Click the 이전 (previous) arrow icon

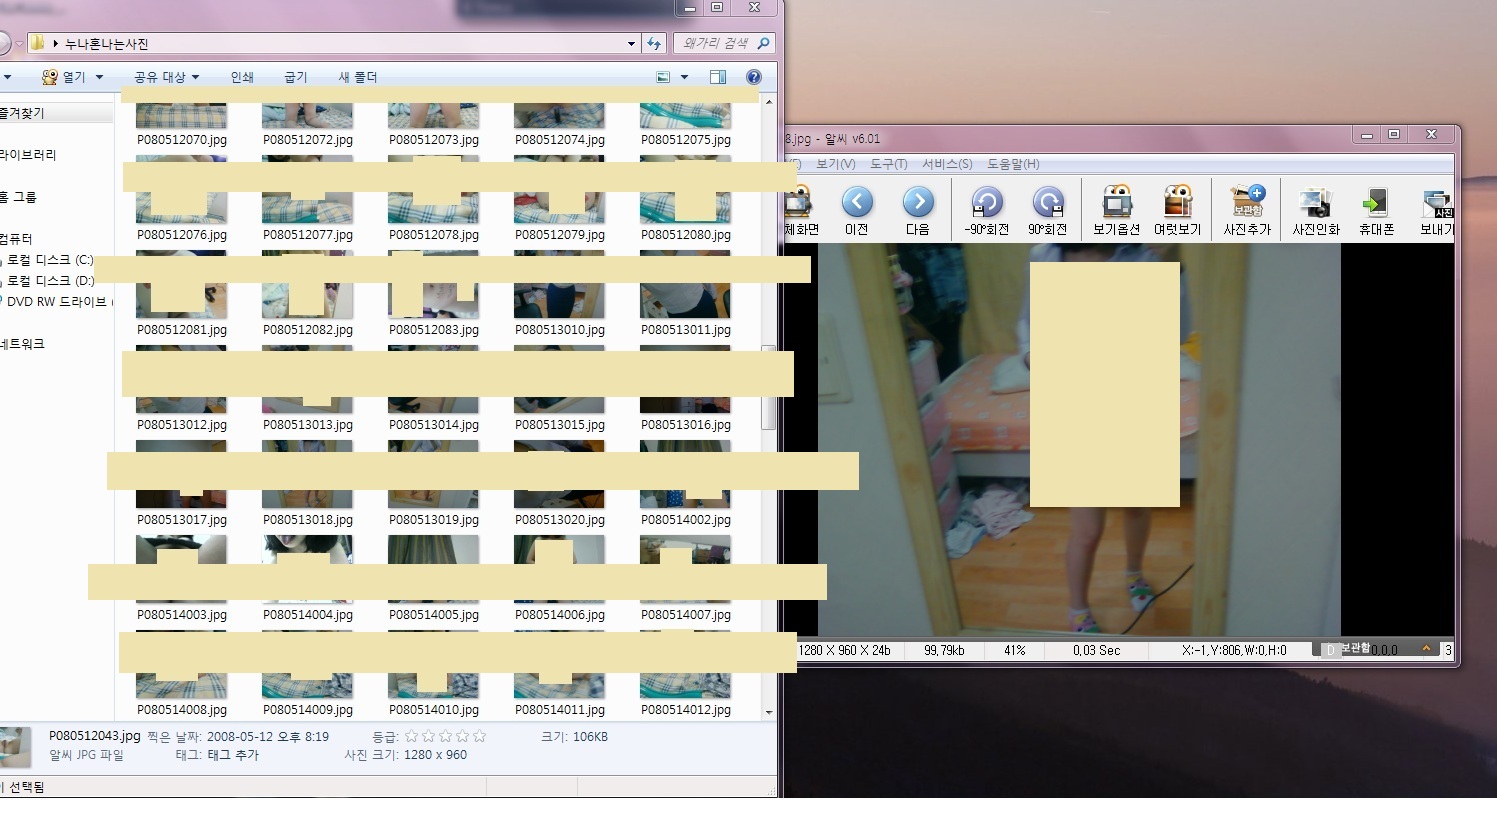(x=856, y=203)
